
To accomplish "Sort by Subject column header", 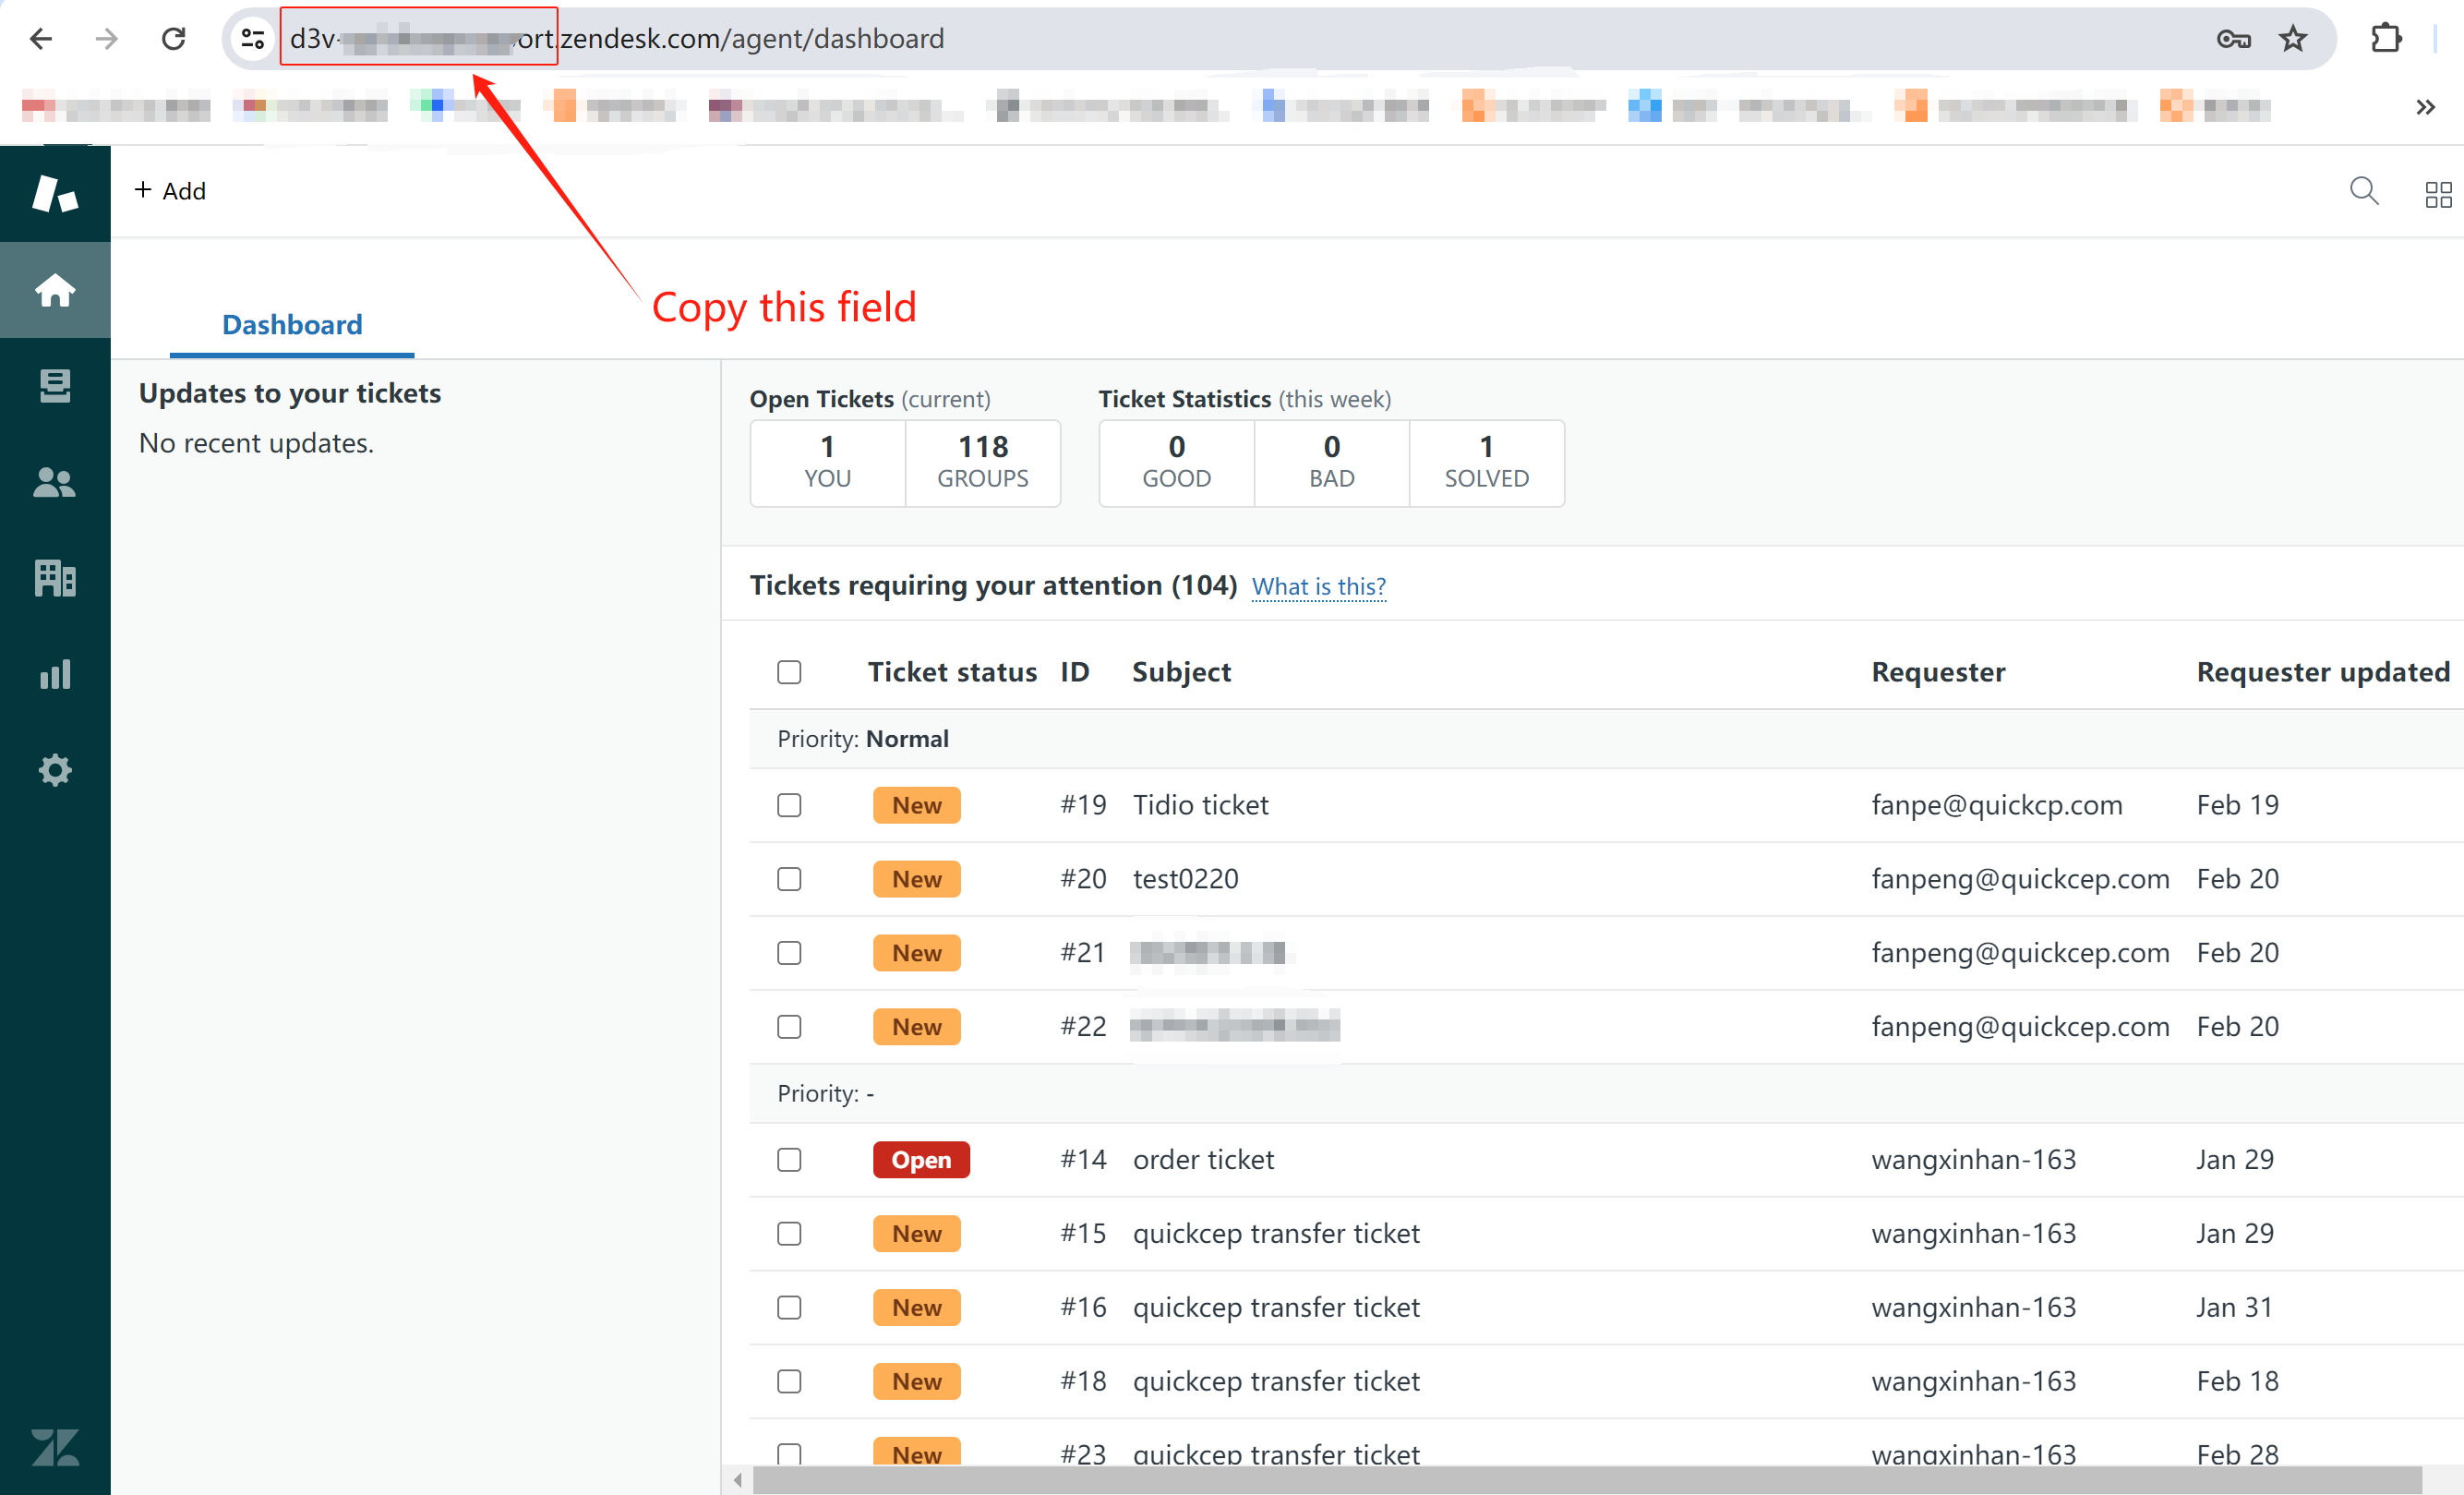I will 1181,672.
